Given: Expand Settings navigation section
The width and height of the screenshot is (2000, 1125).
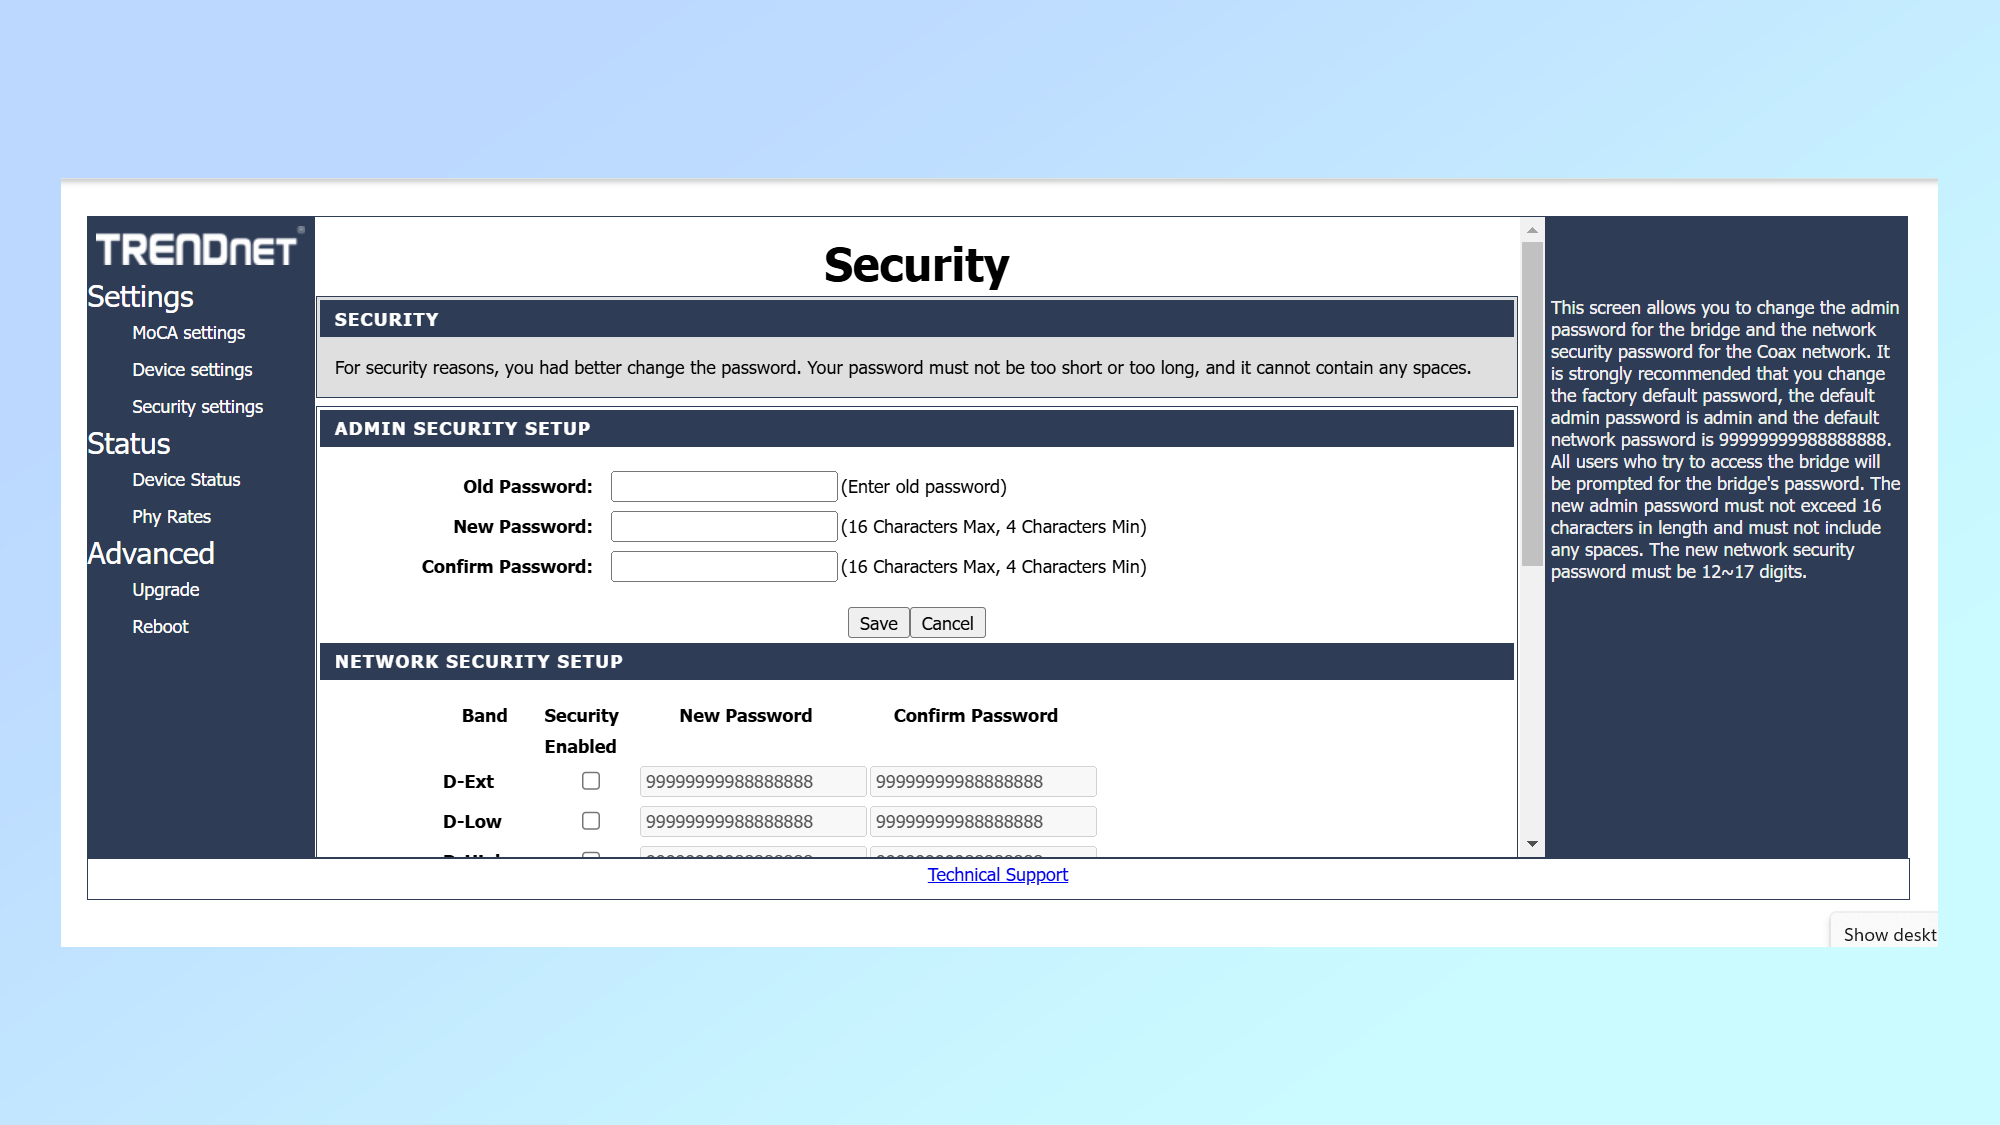Looking at the screenshot, I should pyautogui.click(x=141, y=295).
